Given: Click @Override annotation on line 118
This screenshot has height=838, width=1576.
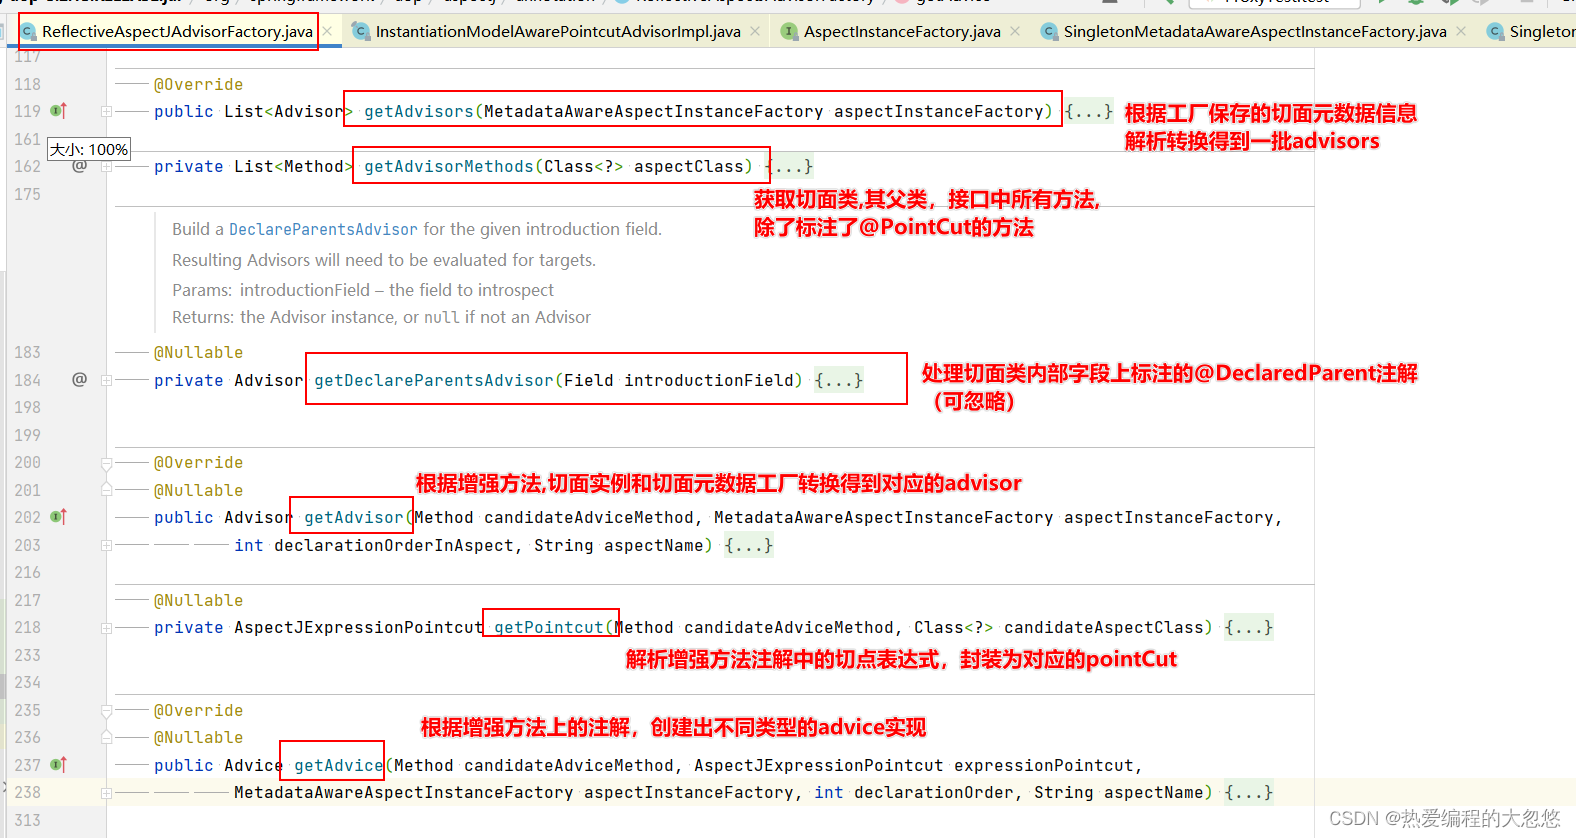Looking at the screenshot, I should [198, 85].
